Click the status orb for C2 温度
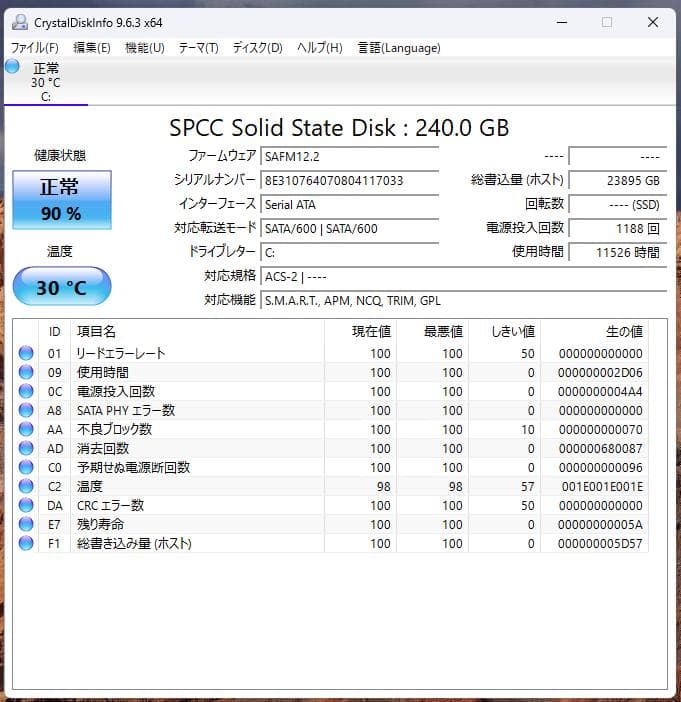681x702 pixels. click(26, 486)
